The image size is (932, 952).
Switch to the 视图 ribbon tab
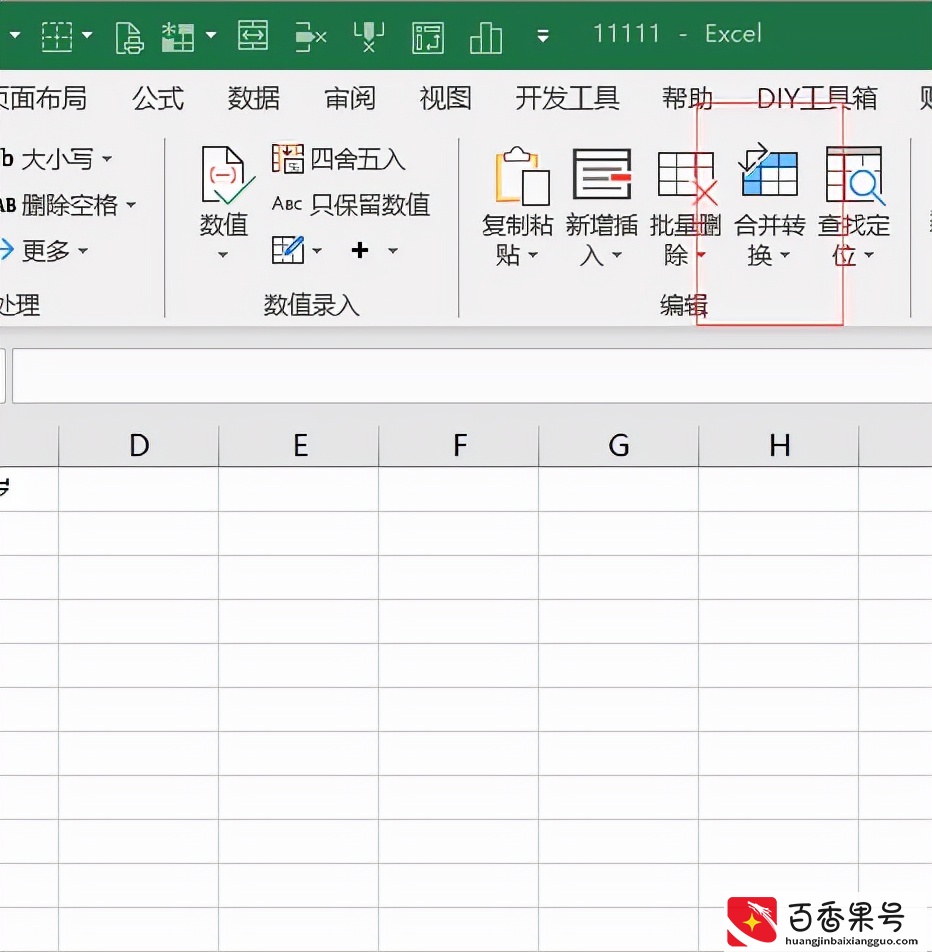446,98
